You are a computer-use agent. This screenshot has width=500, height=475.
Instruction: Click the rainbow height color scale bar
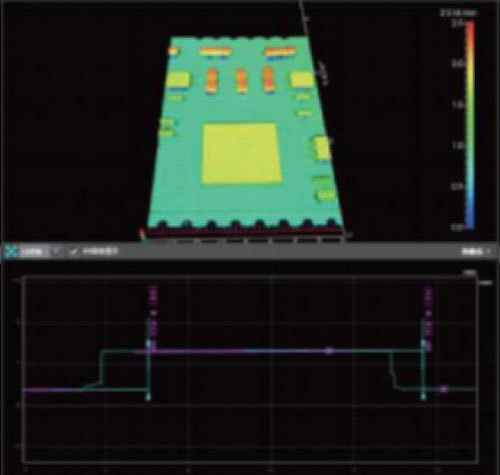pos(470,126)
